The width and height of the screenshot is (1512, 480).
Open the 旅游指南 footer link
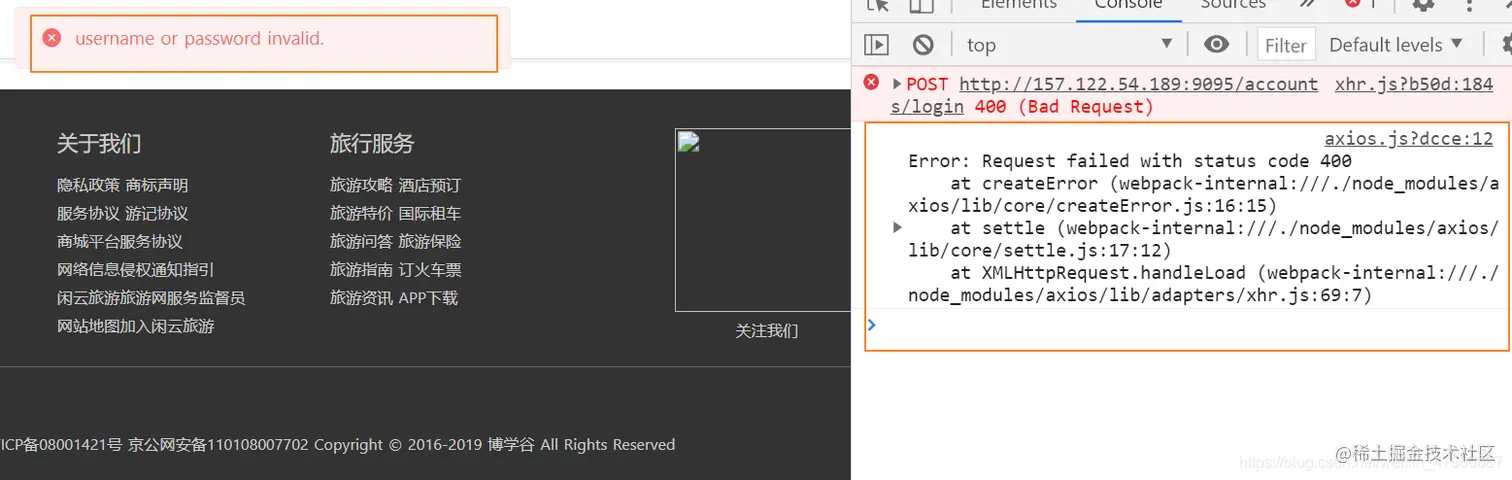[x=361, y=269]
